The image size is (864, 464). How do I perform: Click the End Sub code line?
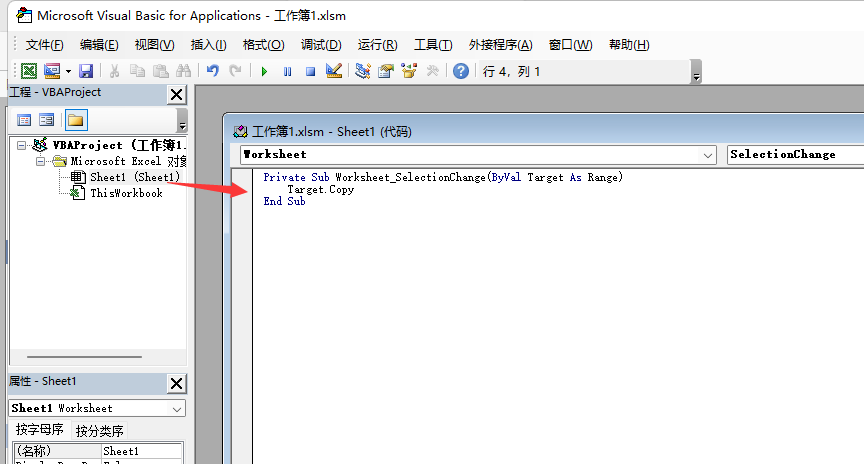pos(284,202)
